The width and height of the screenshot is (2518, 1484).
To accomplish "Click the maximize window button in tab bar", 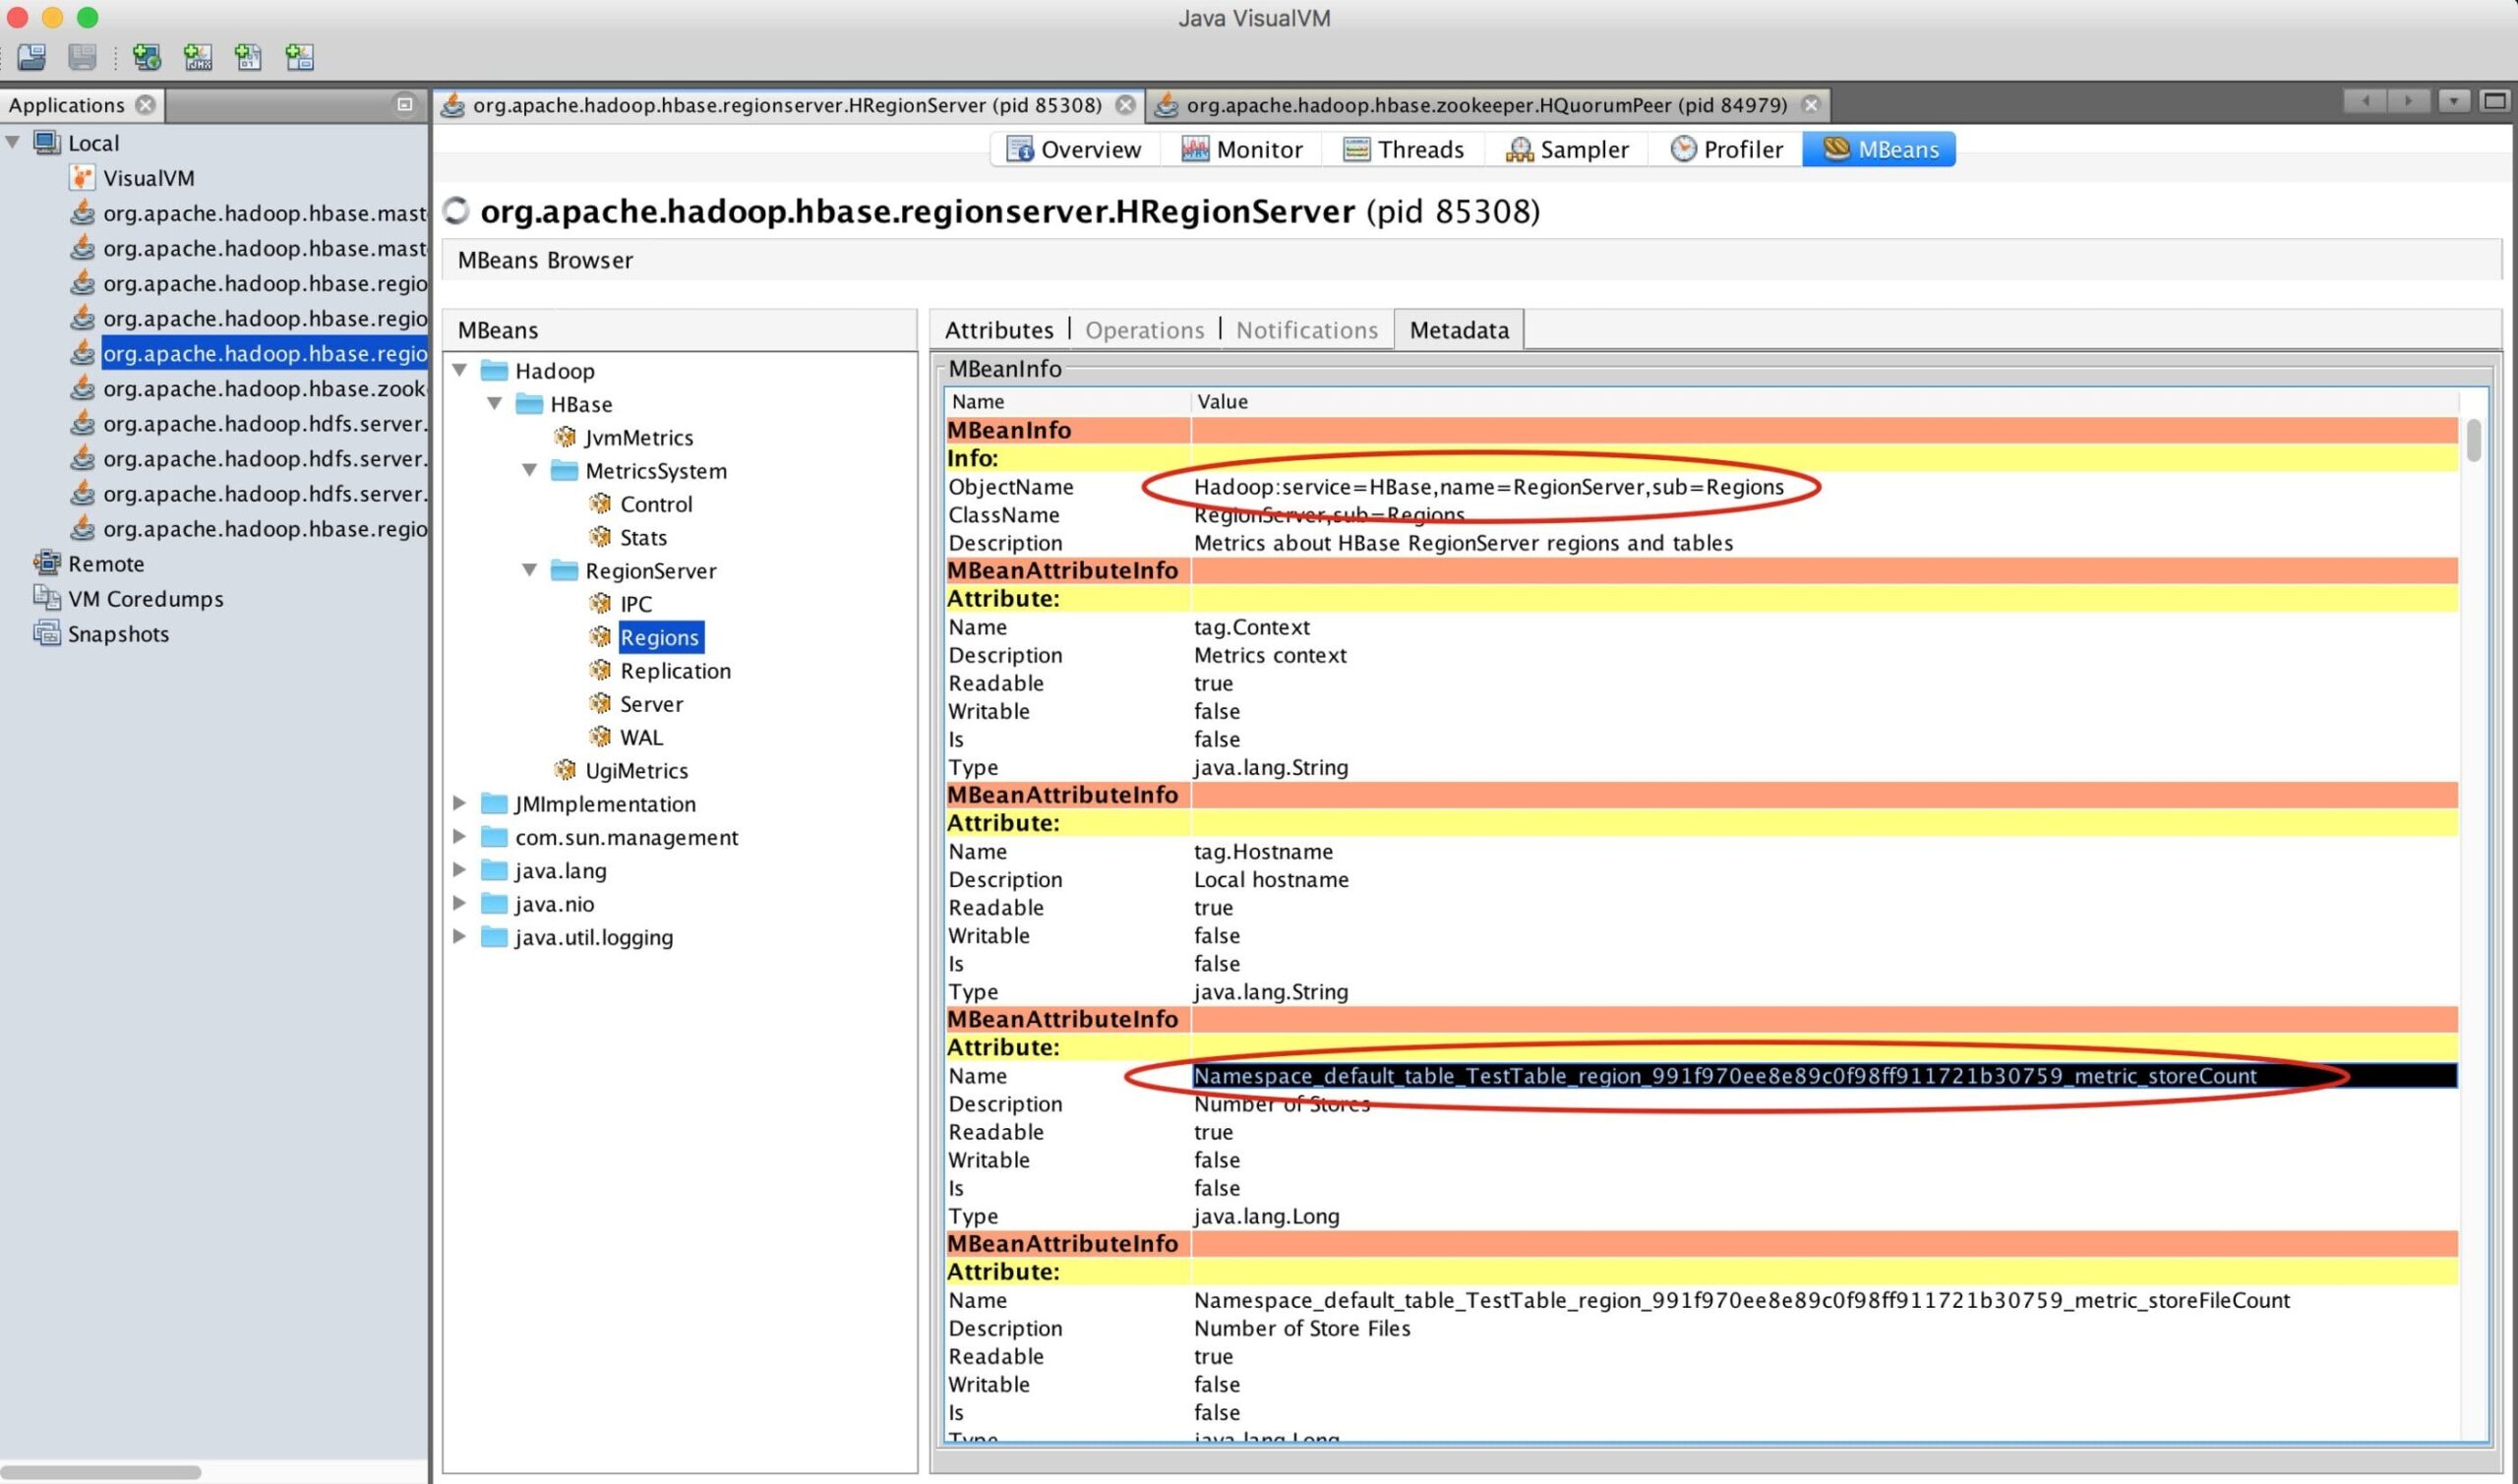I will tap(2495, 101).
